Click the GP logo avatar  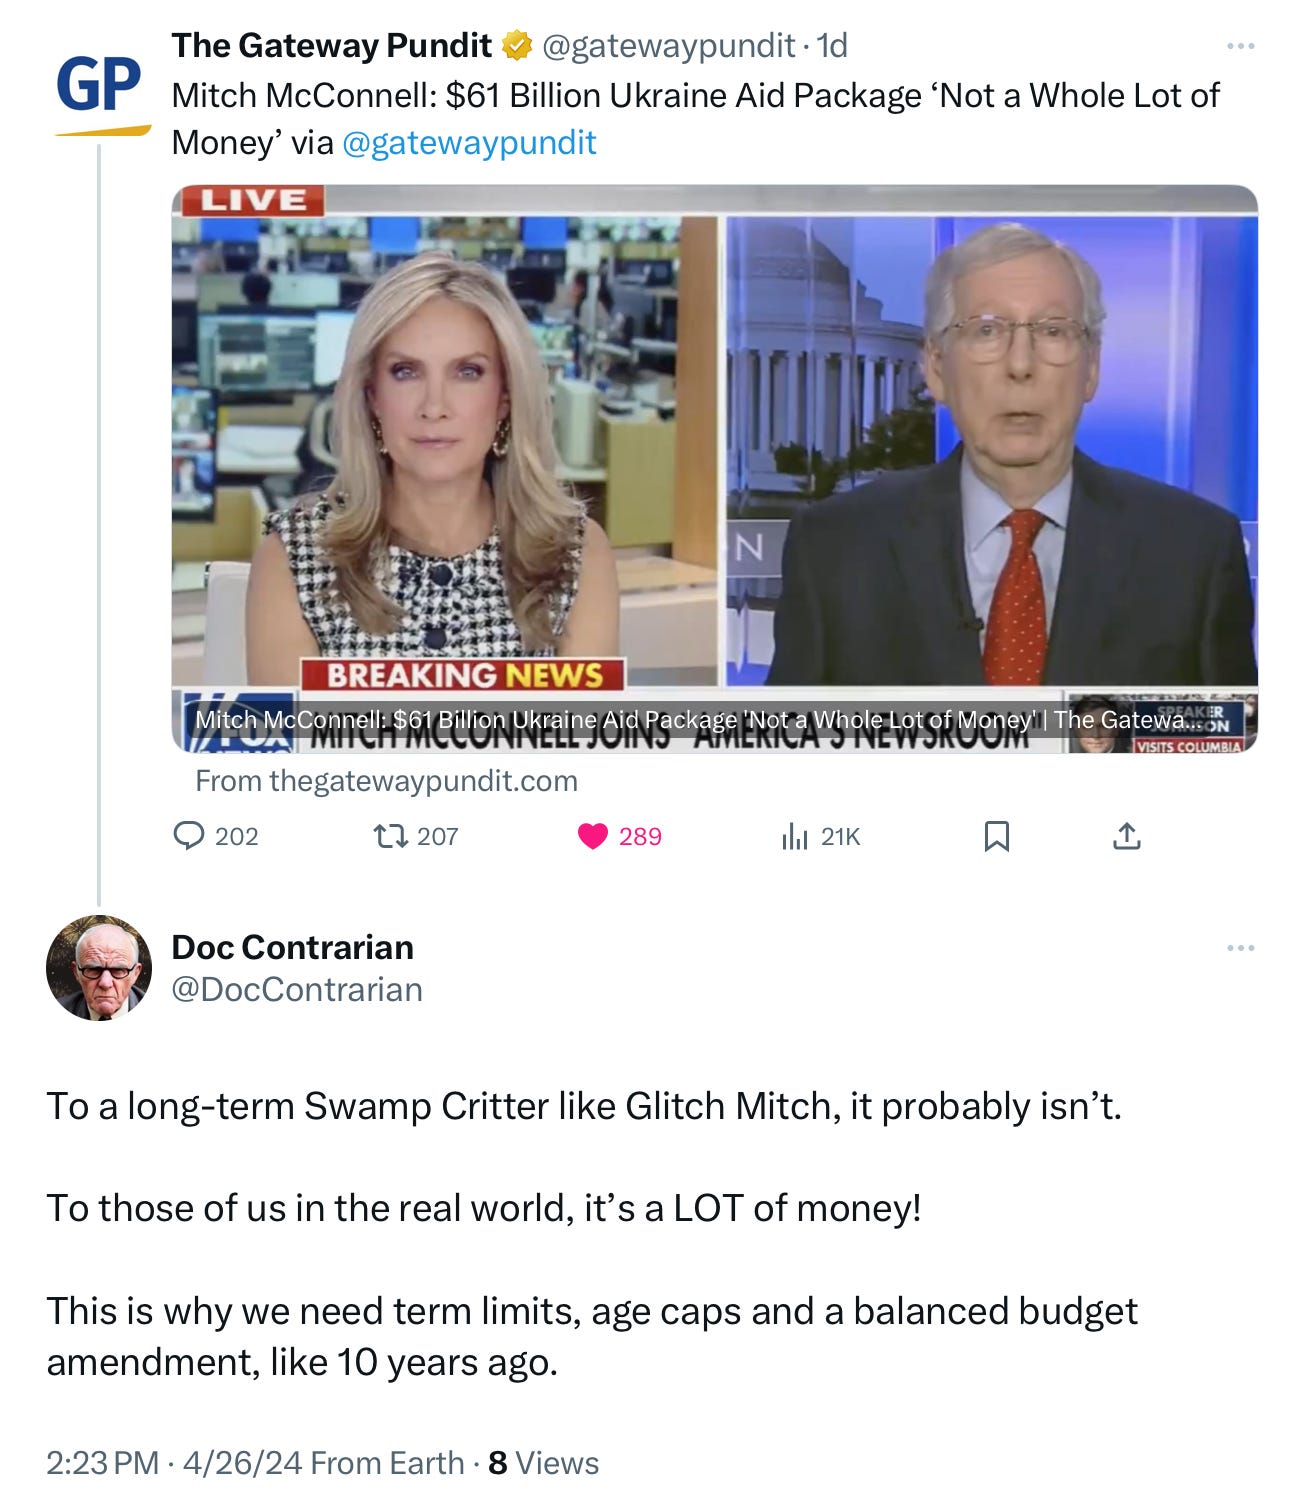pyautogui.click(x=99, y=90)
